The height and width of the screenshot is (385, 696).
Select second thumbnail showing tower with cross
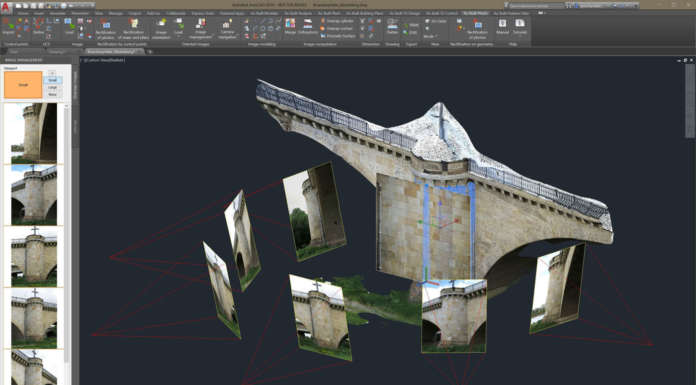click(x=34, y=194)
